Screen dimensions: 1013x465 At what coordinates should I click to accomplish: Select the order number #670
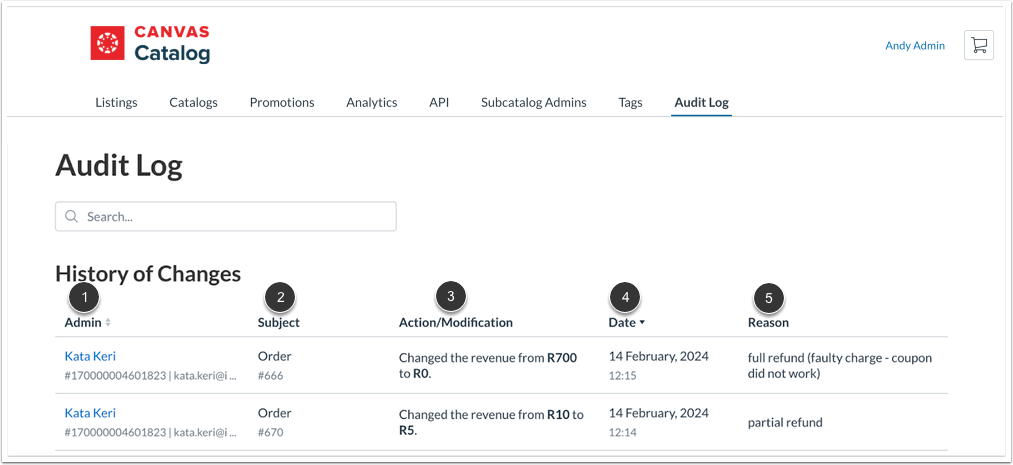tap(270, 432)
